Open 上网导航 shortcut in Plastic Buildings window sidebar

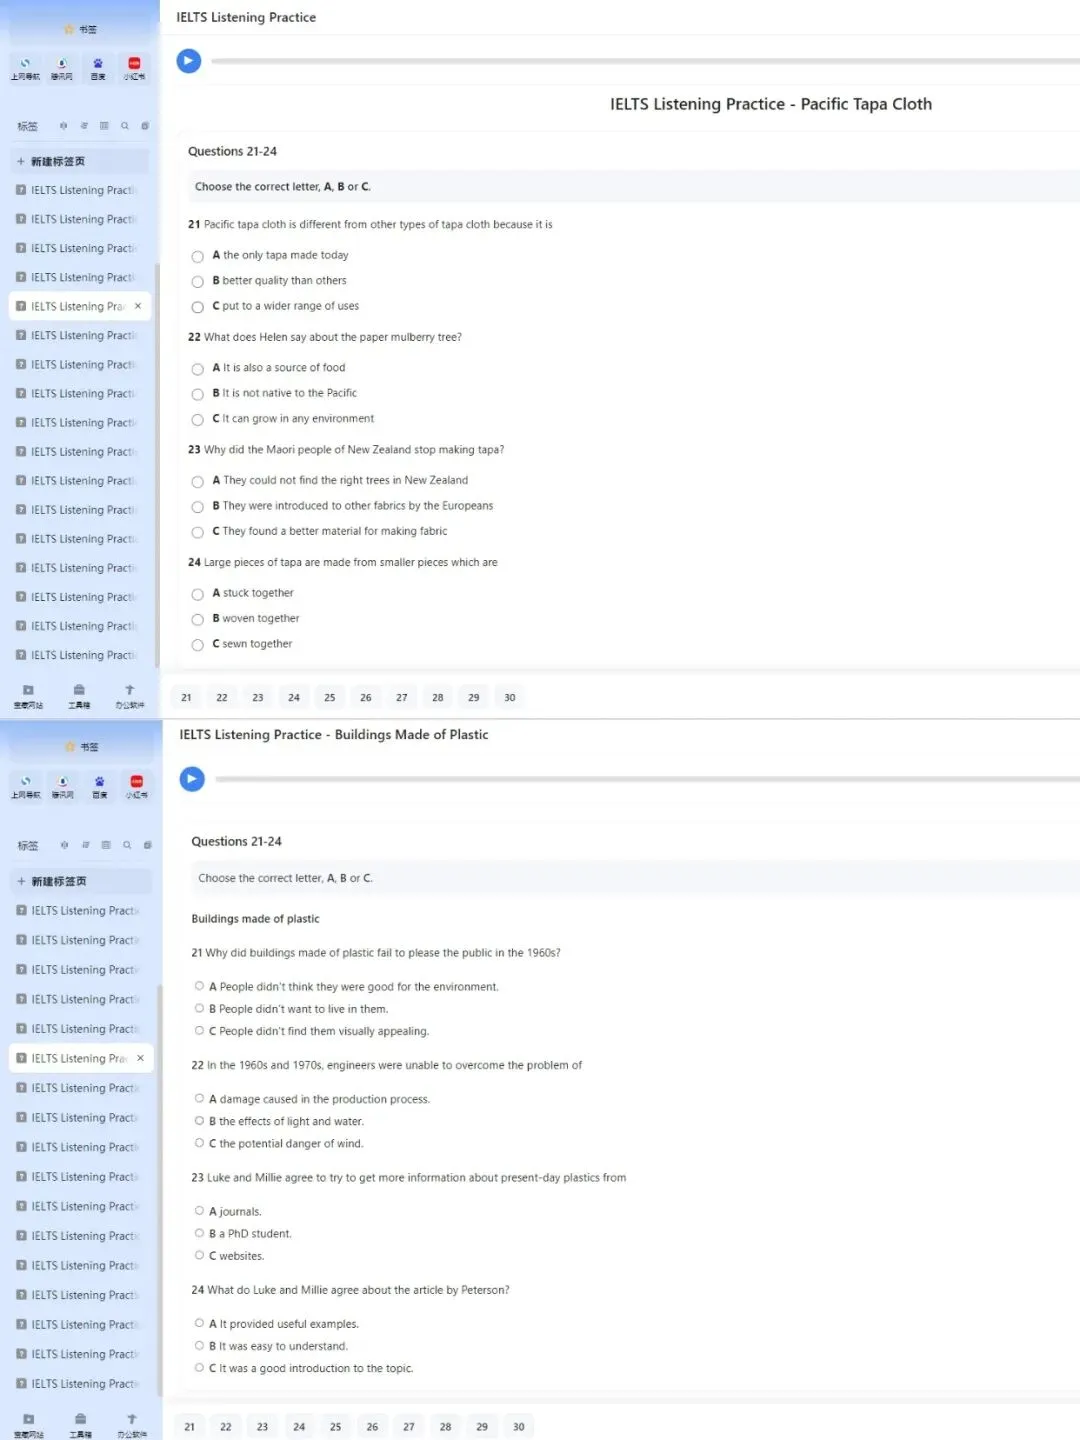coord(26,787)
